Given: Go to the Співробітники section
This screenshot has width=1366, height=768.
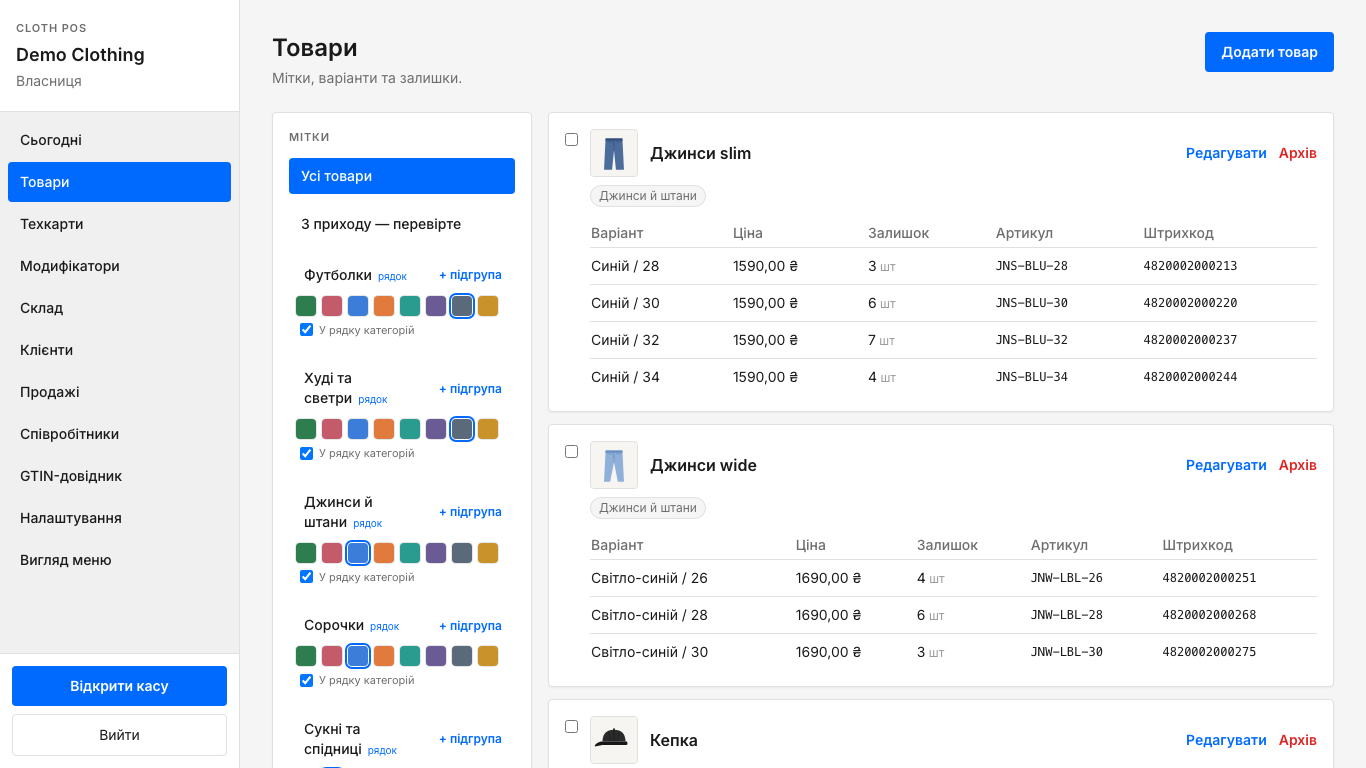Looking at the screenshot, I should [119, 434].
